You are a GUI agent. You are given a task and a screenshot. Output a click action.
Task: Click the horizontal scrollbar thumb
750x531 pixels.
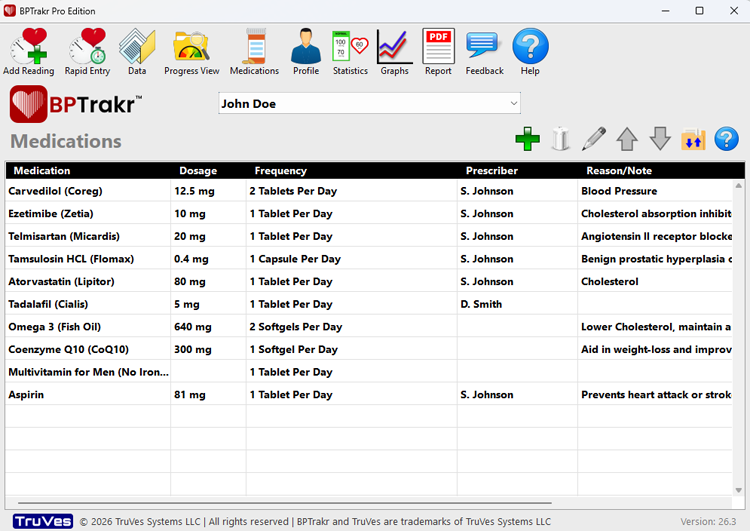[285, 503]
